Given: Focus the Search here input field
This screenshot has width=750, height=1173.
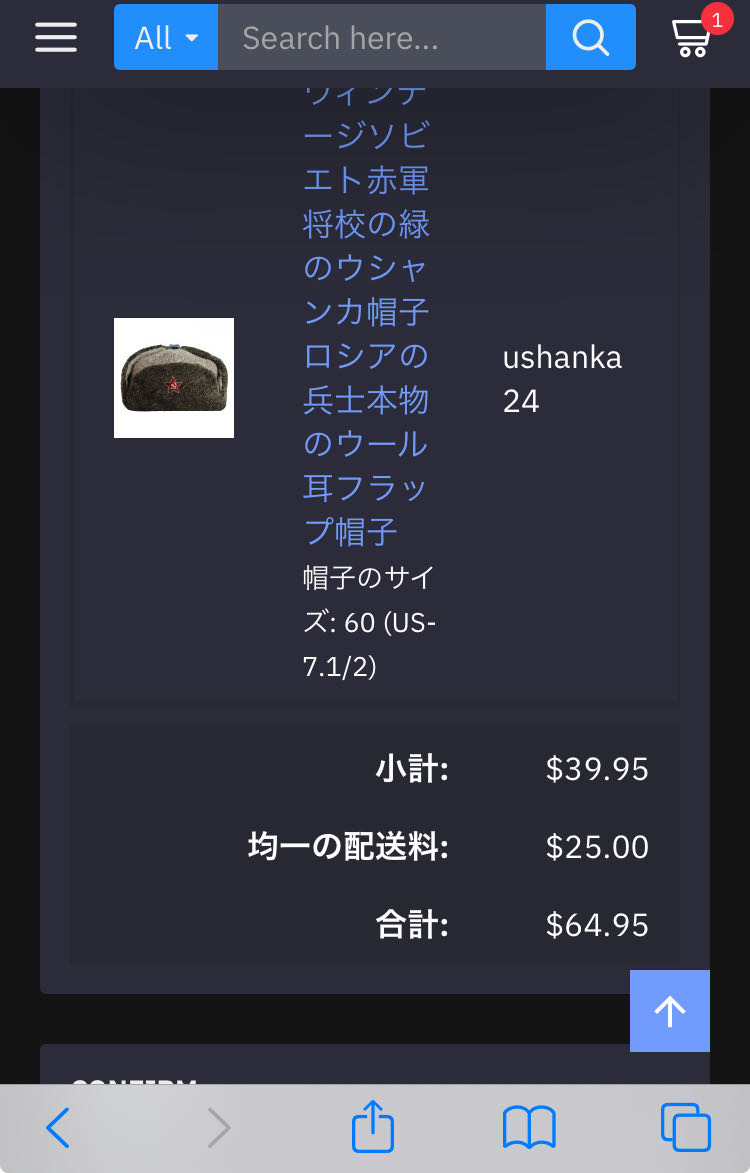Looking at the screenshot, I should pos(381,38).
